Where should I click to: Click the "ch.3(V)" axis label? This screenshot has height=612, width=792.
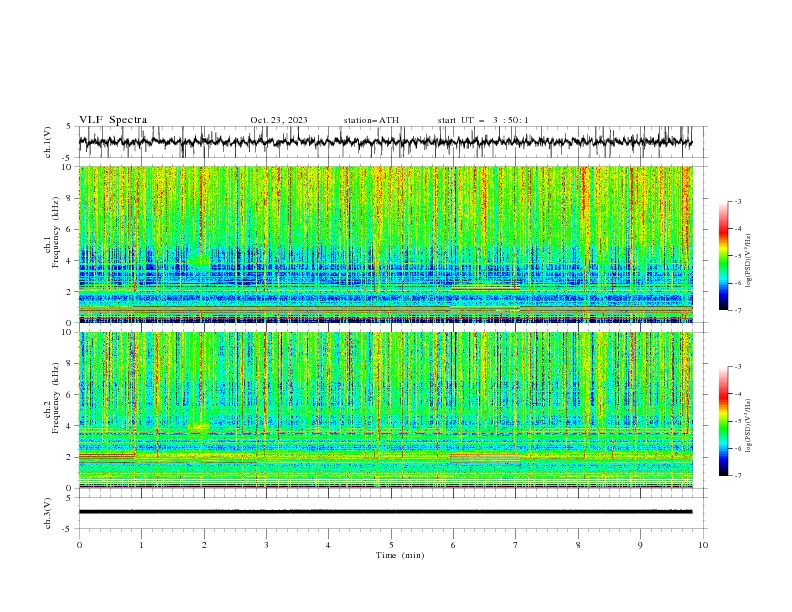click(48, 513)
